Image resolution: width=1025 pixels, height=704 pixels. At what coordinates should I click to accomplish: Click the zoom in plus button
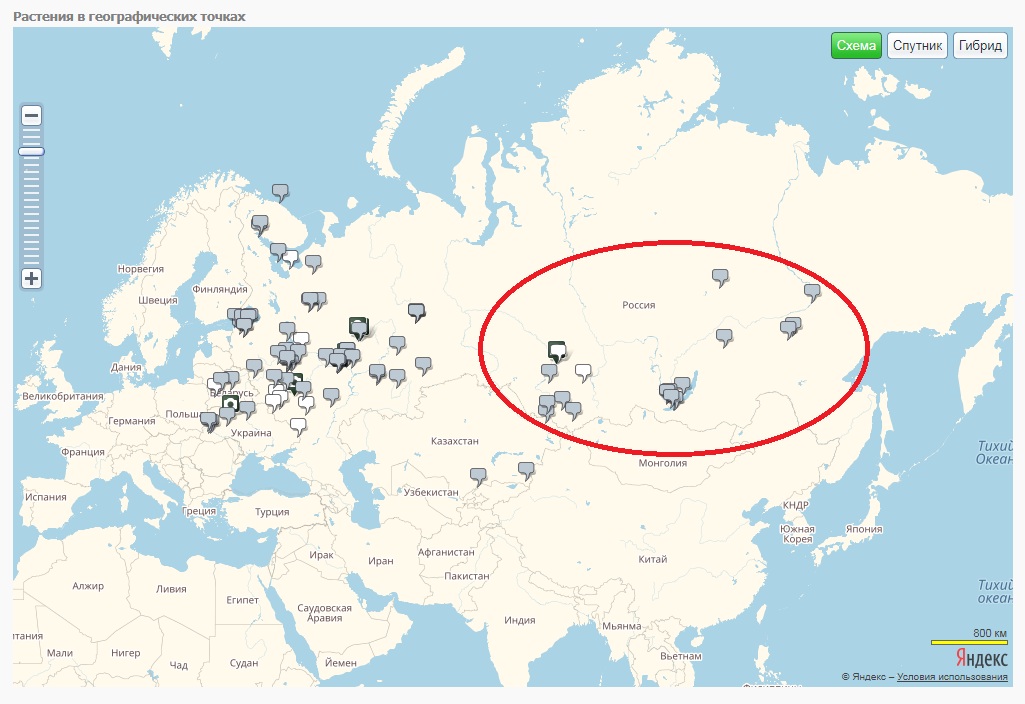coord(31,278)
